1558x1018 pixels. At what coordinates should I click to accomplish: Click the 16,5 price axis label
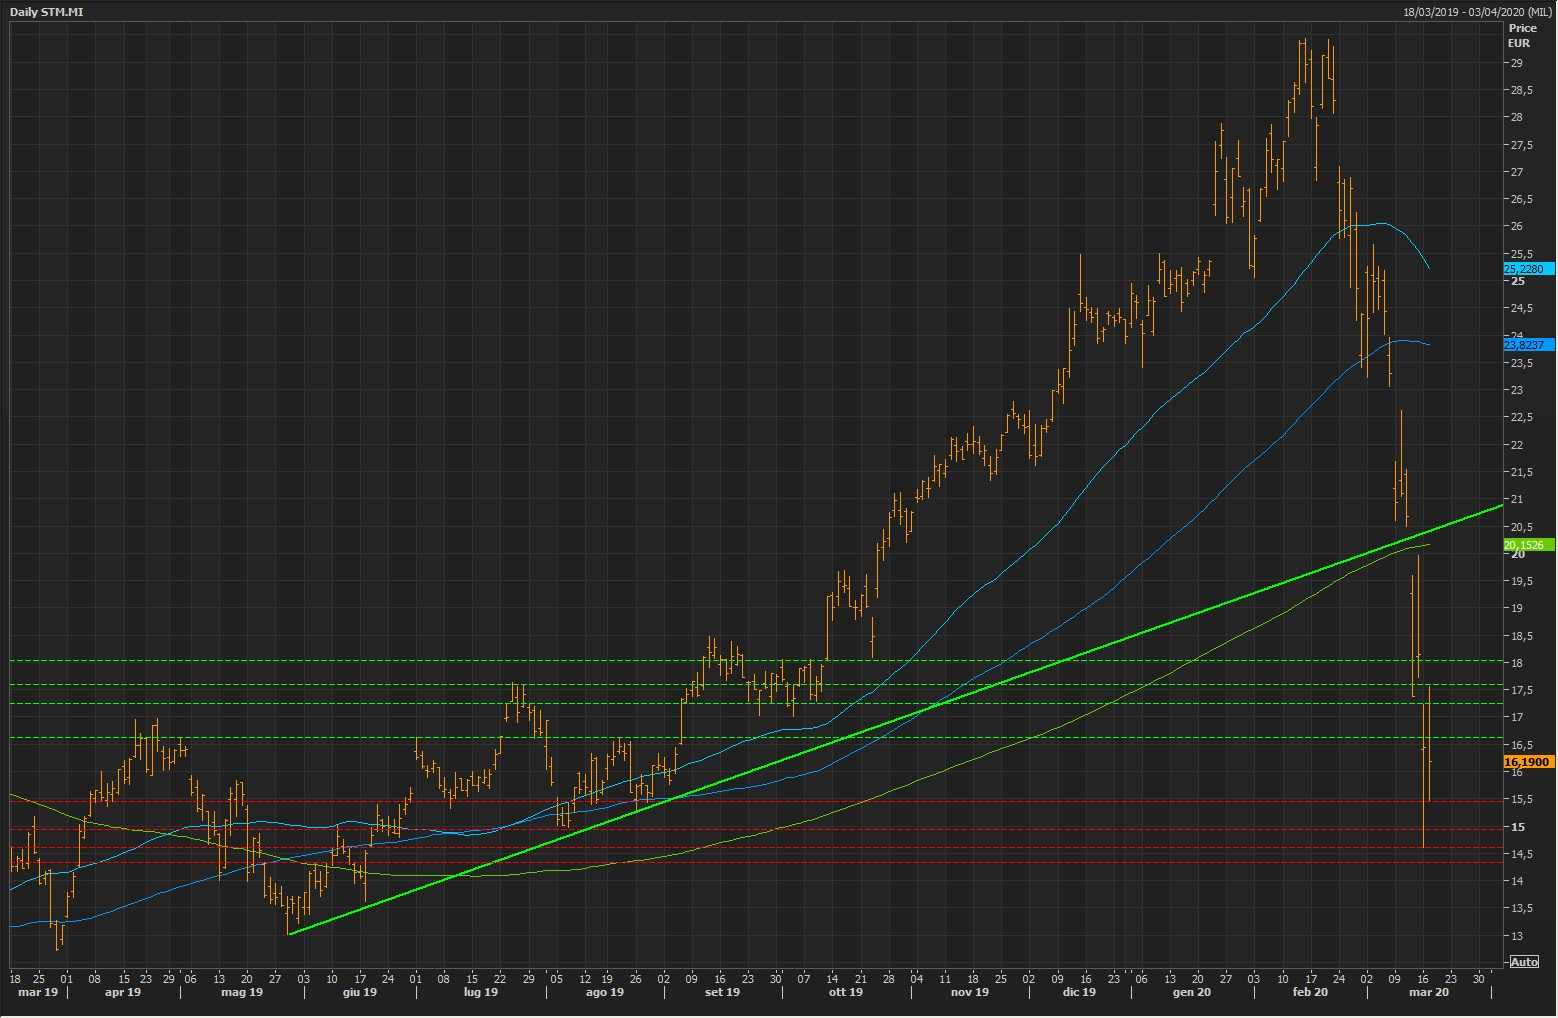[1521, 745]
